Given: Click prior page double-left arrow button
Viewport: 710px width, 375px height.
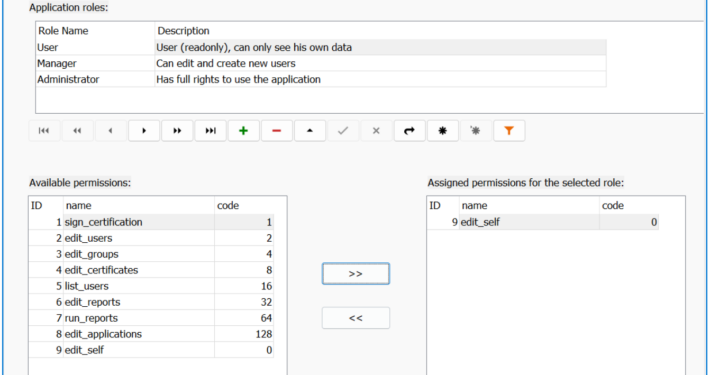Looking at the screenshot, I should point(77,131).
